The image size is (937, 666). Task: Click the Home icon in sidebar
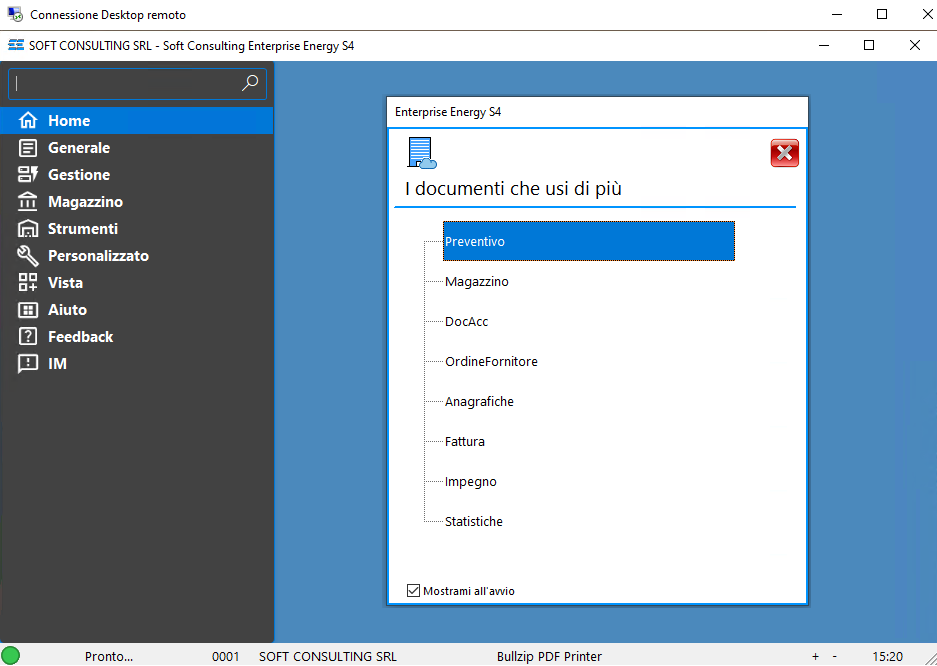(x=28, y=121)
